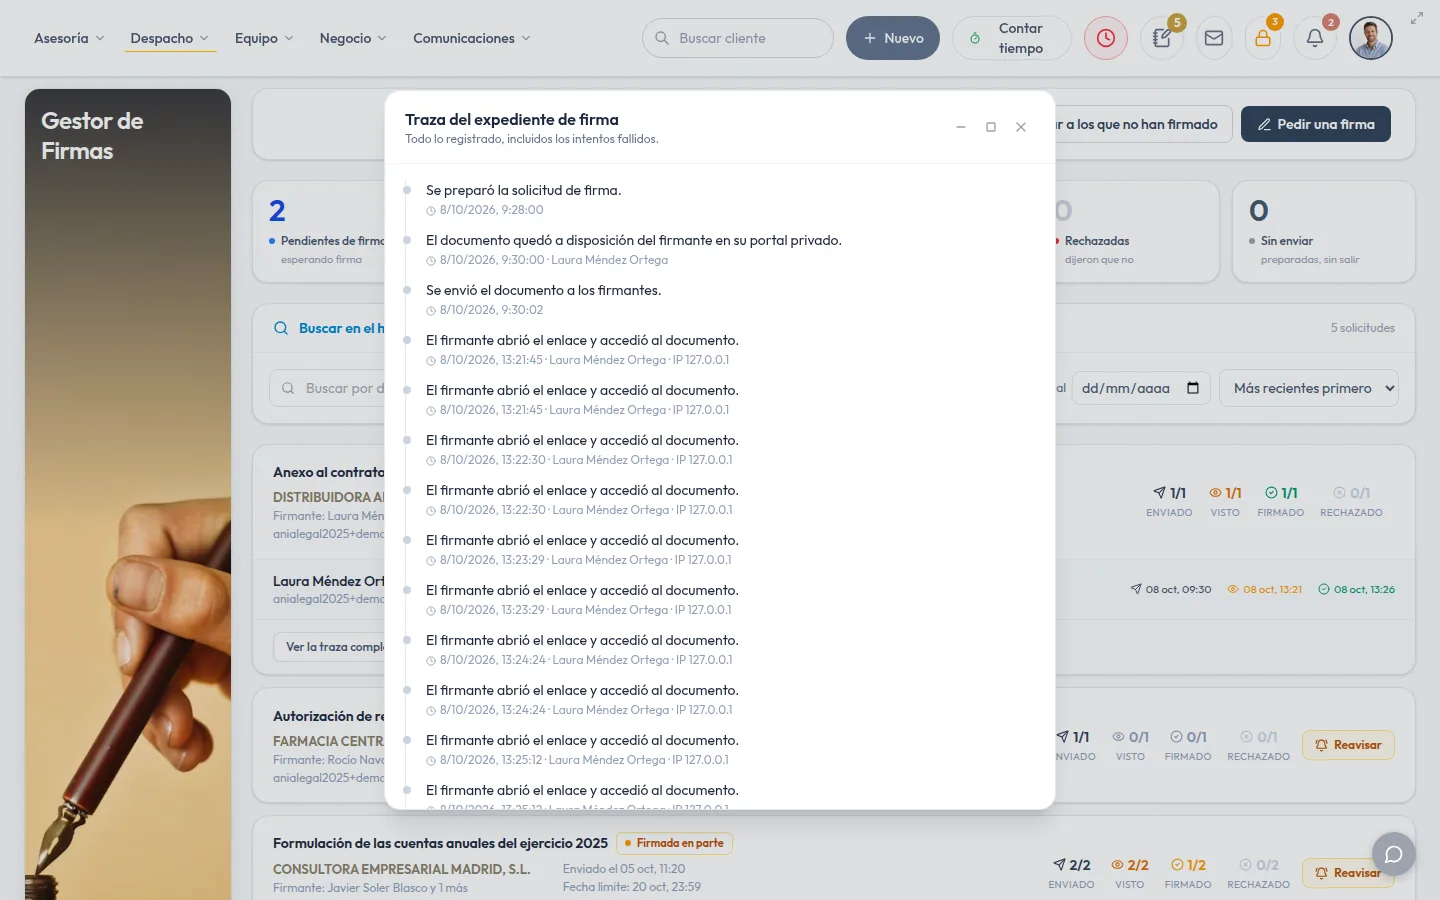This screenshot has height=900, width=1440.
Task: Open the notes icon with badge 5
Action: tap(1162, 38)
